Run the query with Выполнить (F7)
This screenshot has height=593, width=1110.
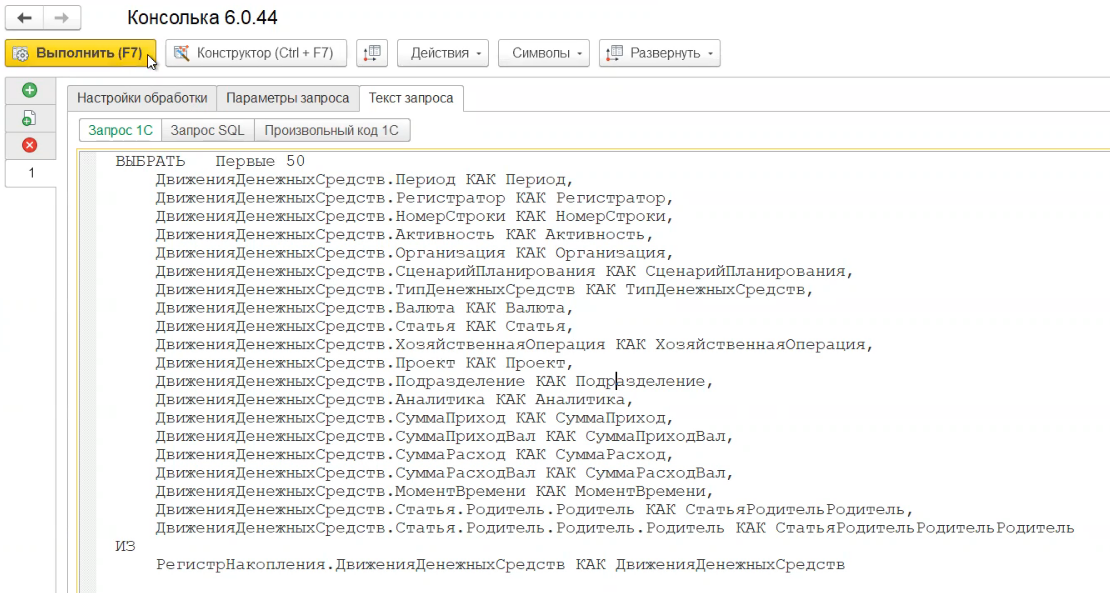pyautogui.click(x=80, y=53)
